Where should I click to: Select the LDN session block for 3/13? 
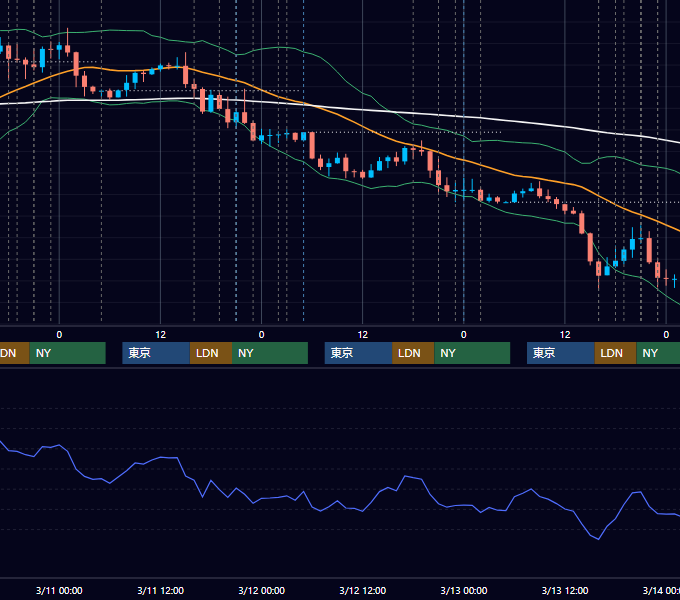[615, 353]
